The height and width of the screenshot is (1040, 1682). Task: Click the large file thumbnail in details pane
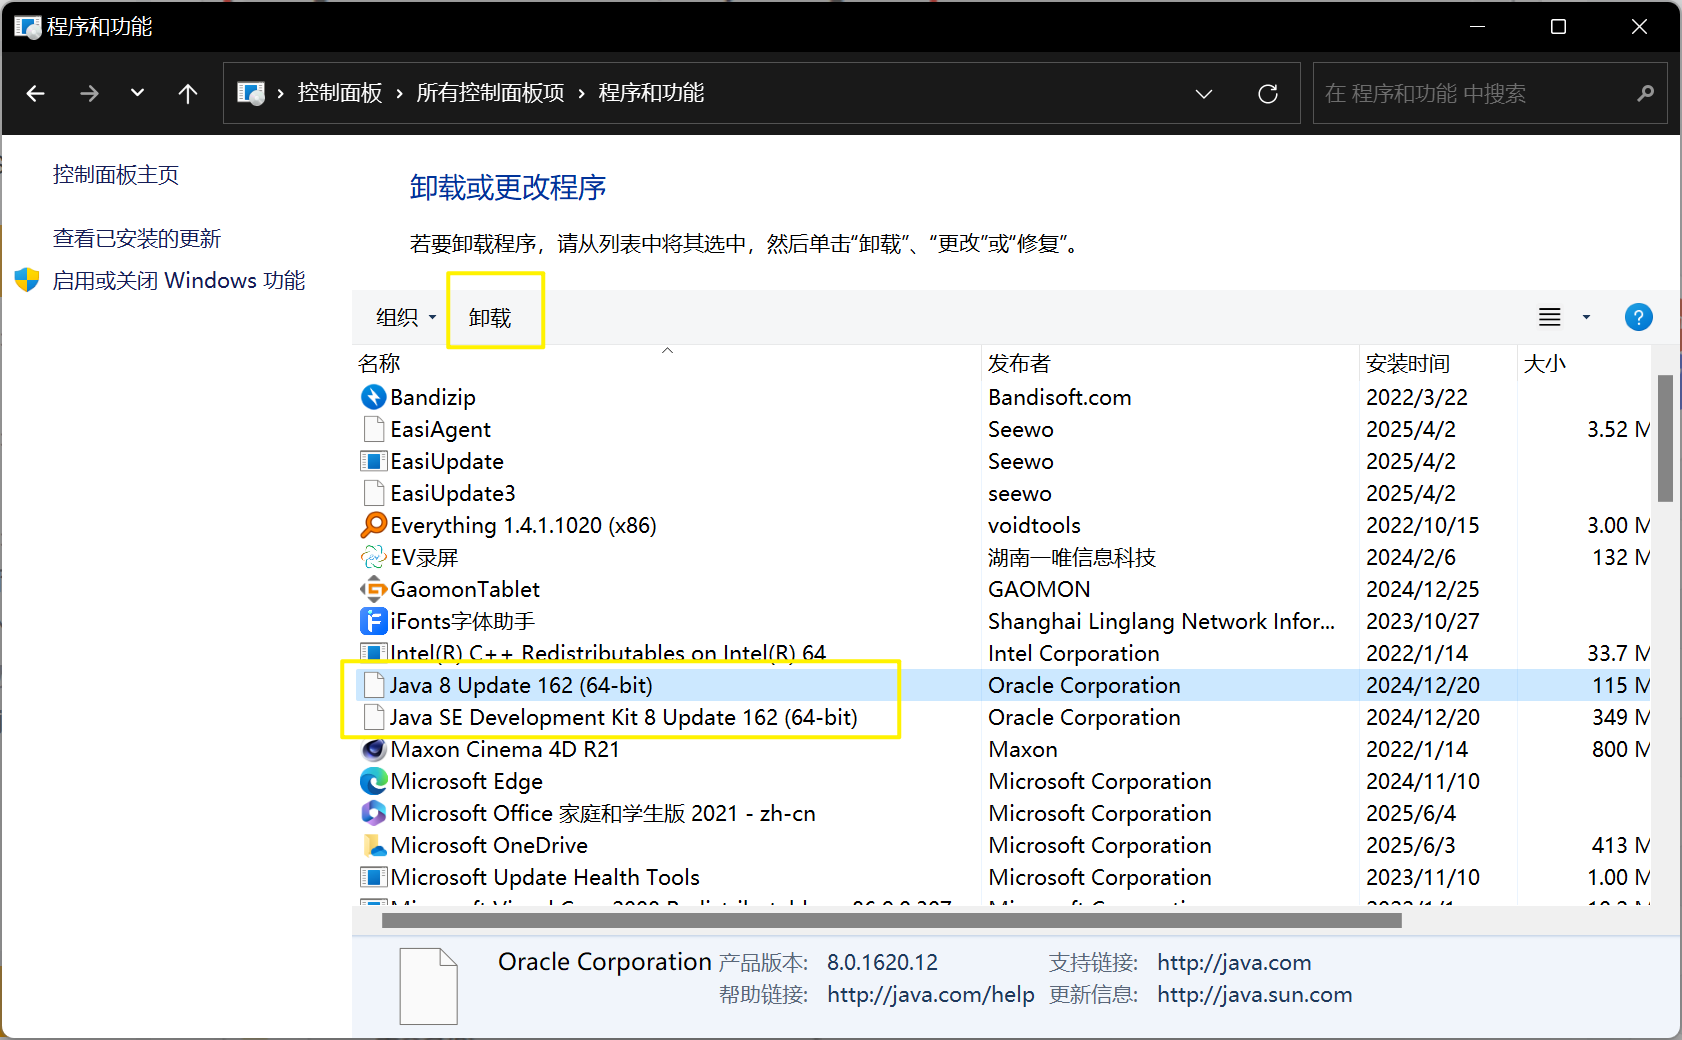pos(429,986)
